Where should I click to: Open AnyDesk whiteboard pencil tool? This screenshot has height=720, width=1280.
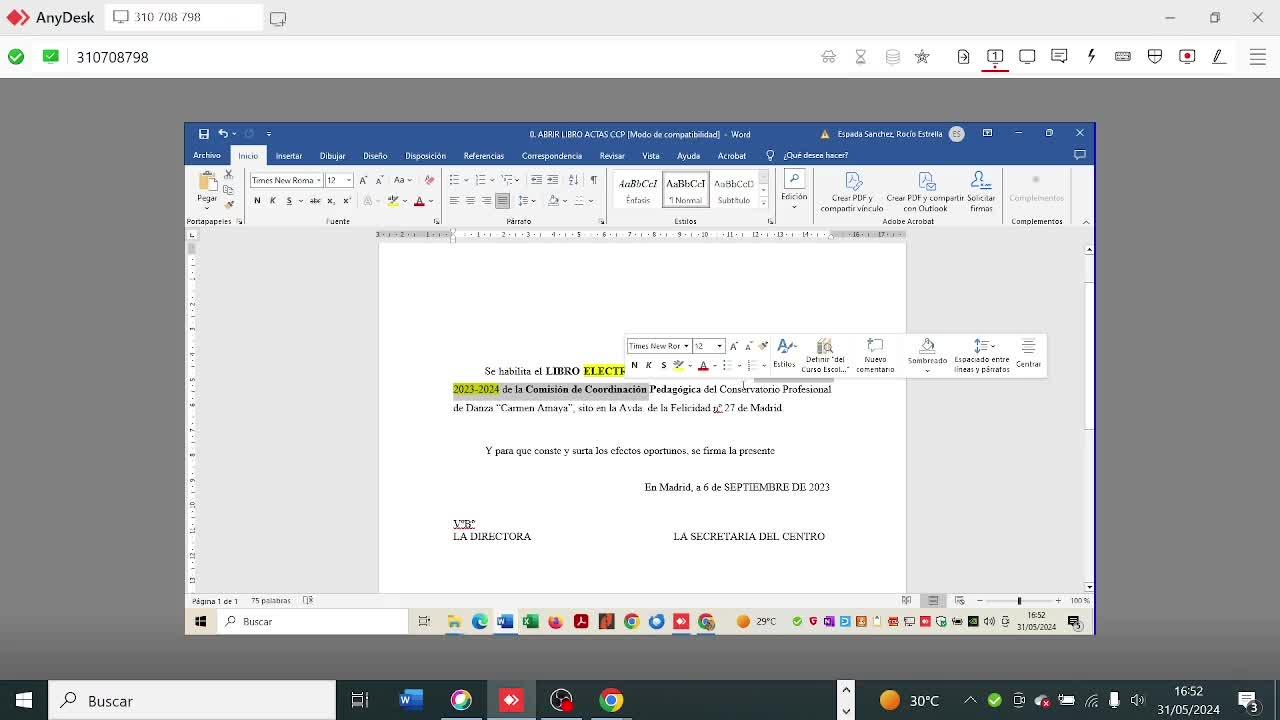[1219, 57]
